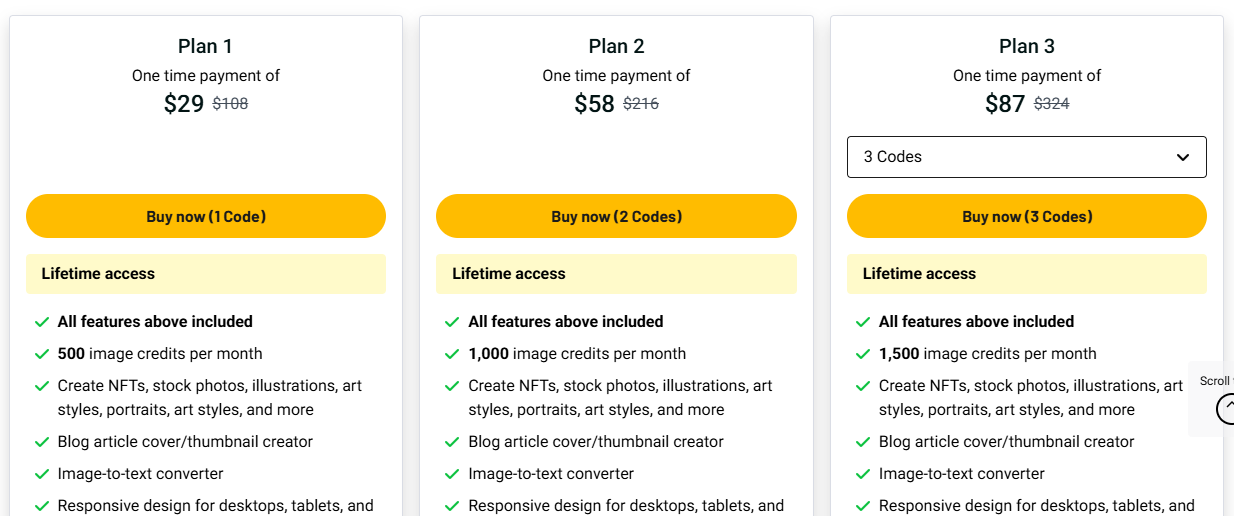Click Plan 1 Create NFTs checkmark icon

42,386
